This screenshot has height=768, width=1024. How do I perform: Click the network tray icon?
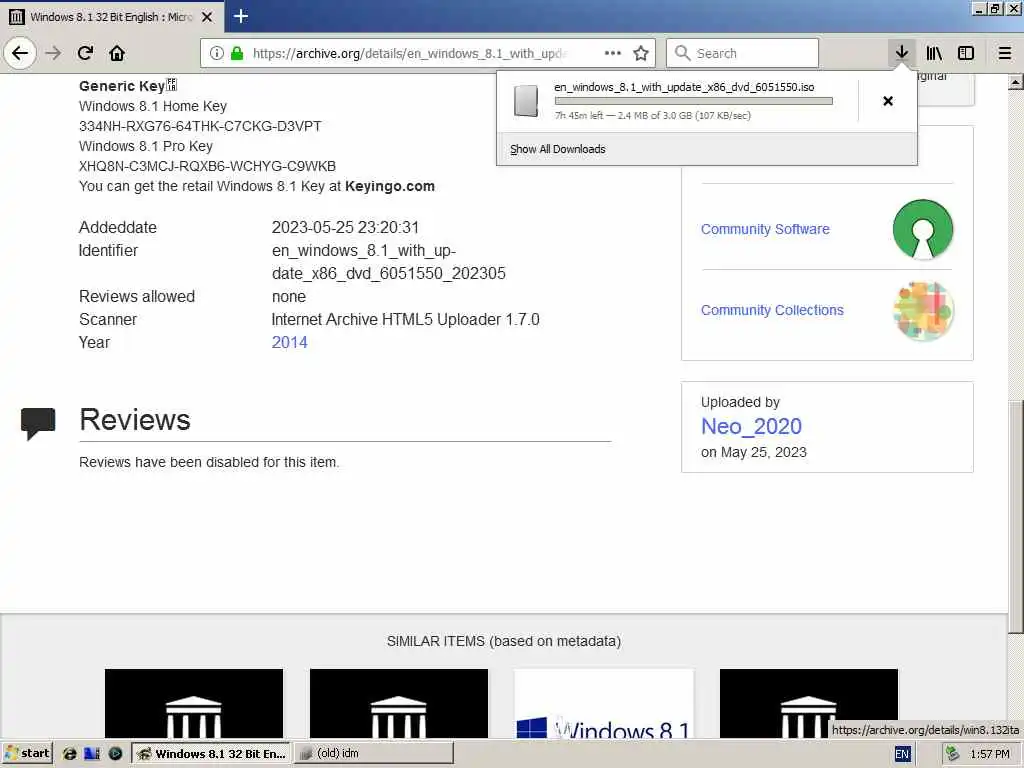[952, 754]
